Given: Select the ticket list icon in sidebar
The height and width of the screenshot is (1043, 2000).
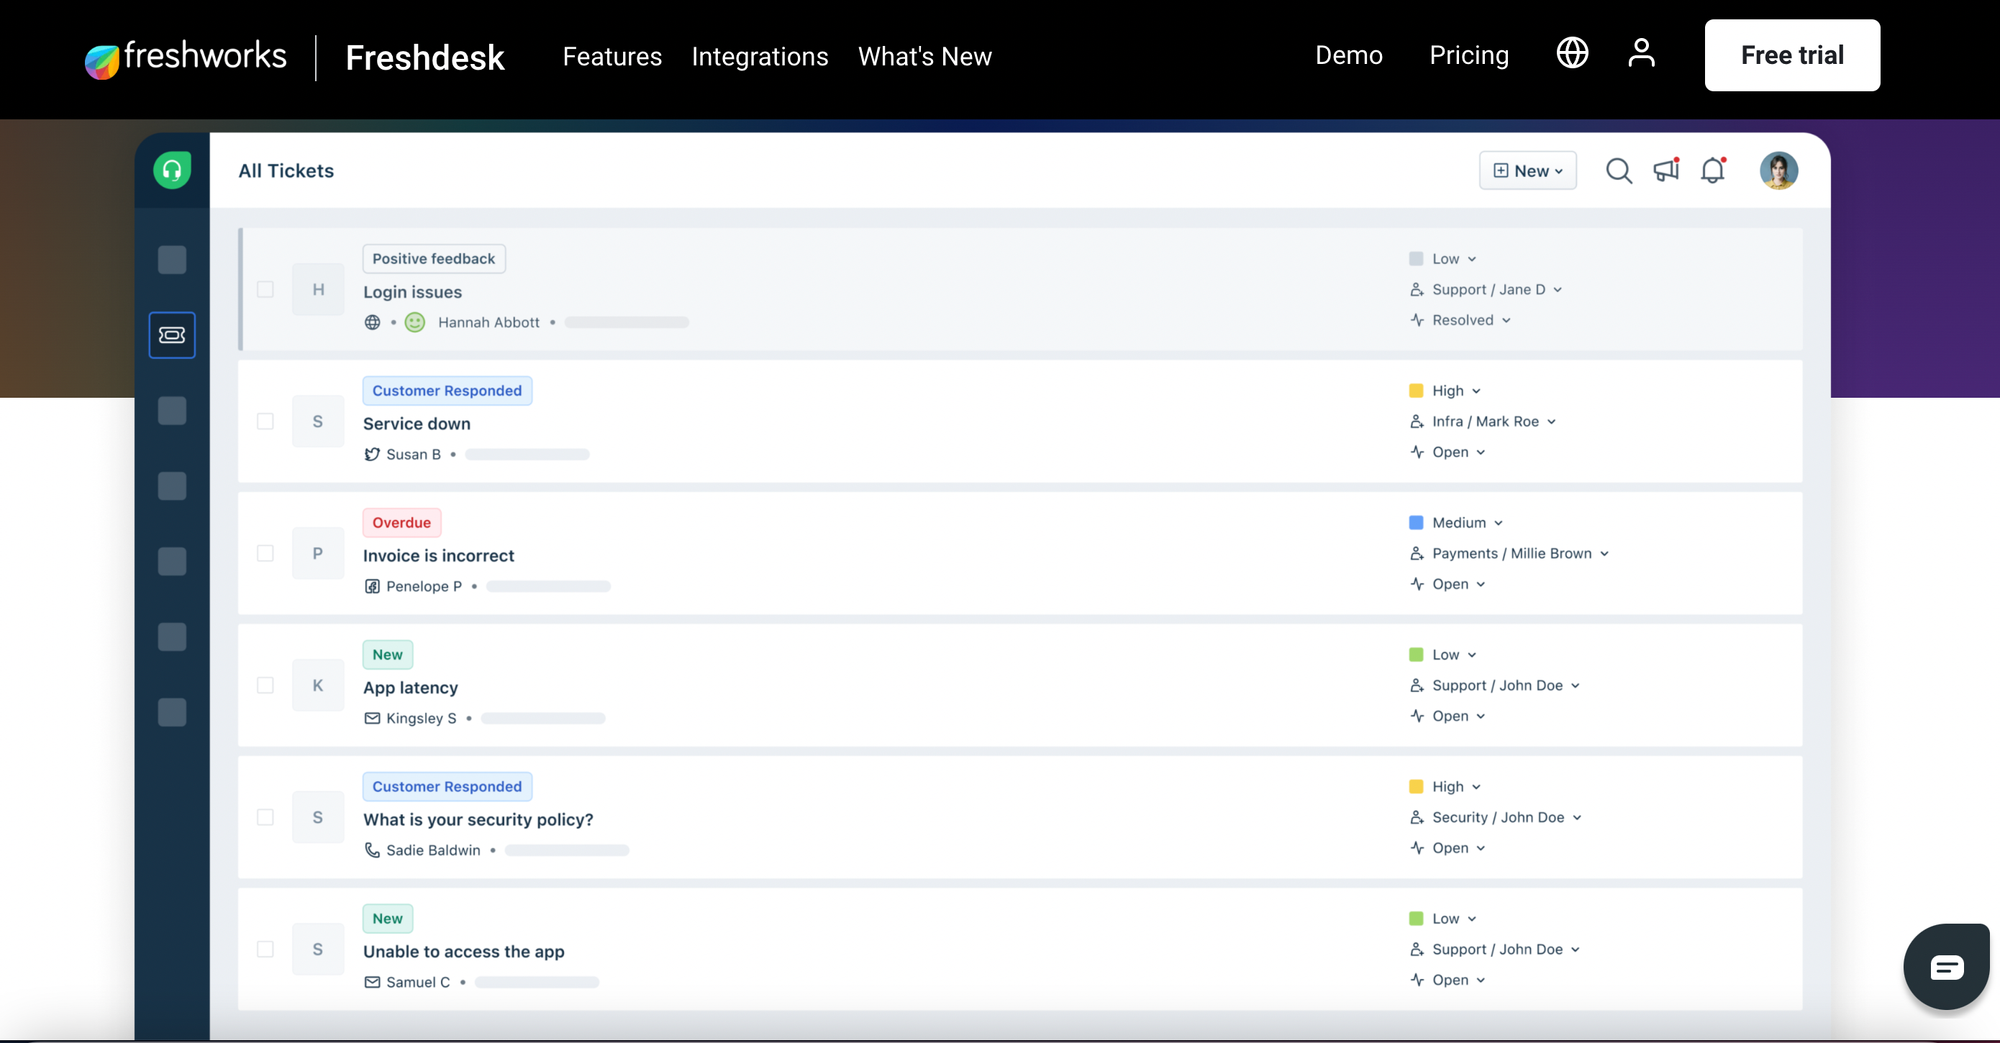Looking at the screenshot, I should (171, 335).
